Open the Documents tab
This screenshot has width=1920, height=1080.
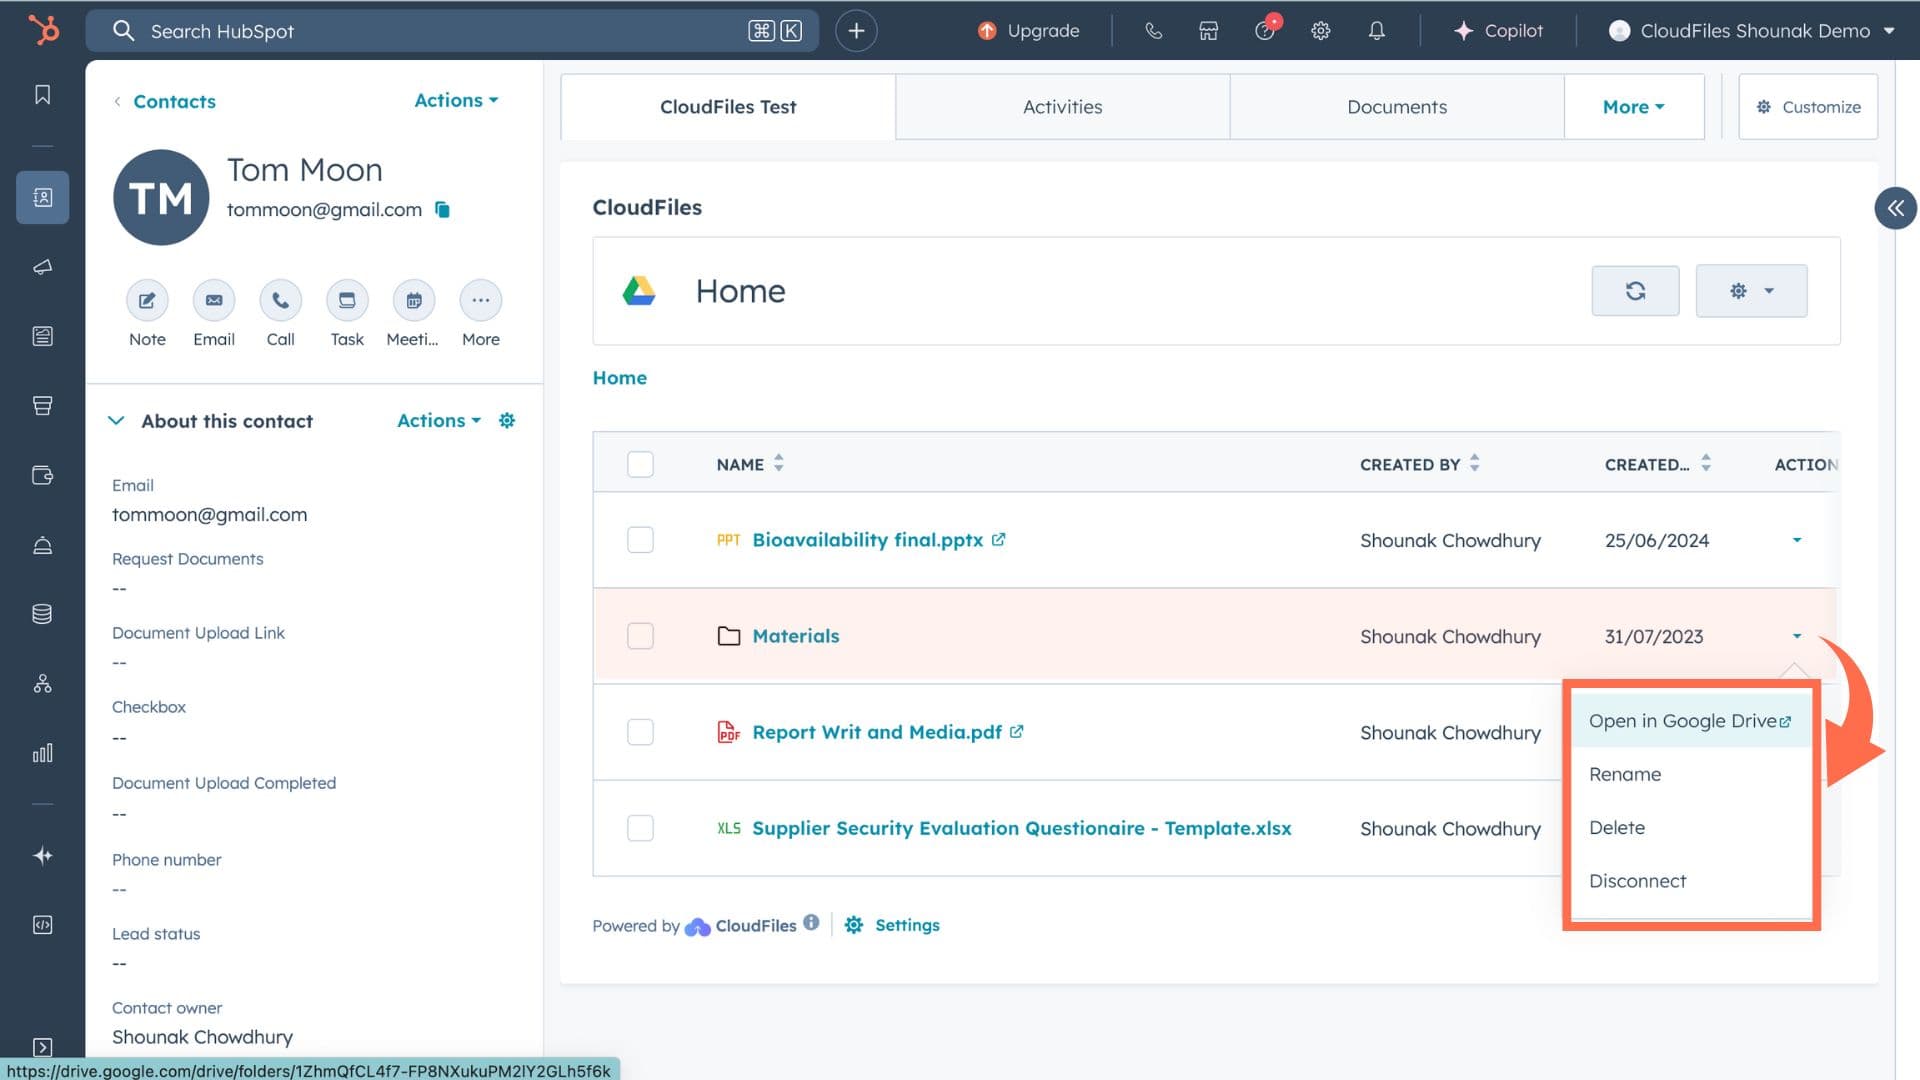(1397, 106)
